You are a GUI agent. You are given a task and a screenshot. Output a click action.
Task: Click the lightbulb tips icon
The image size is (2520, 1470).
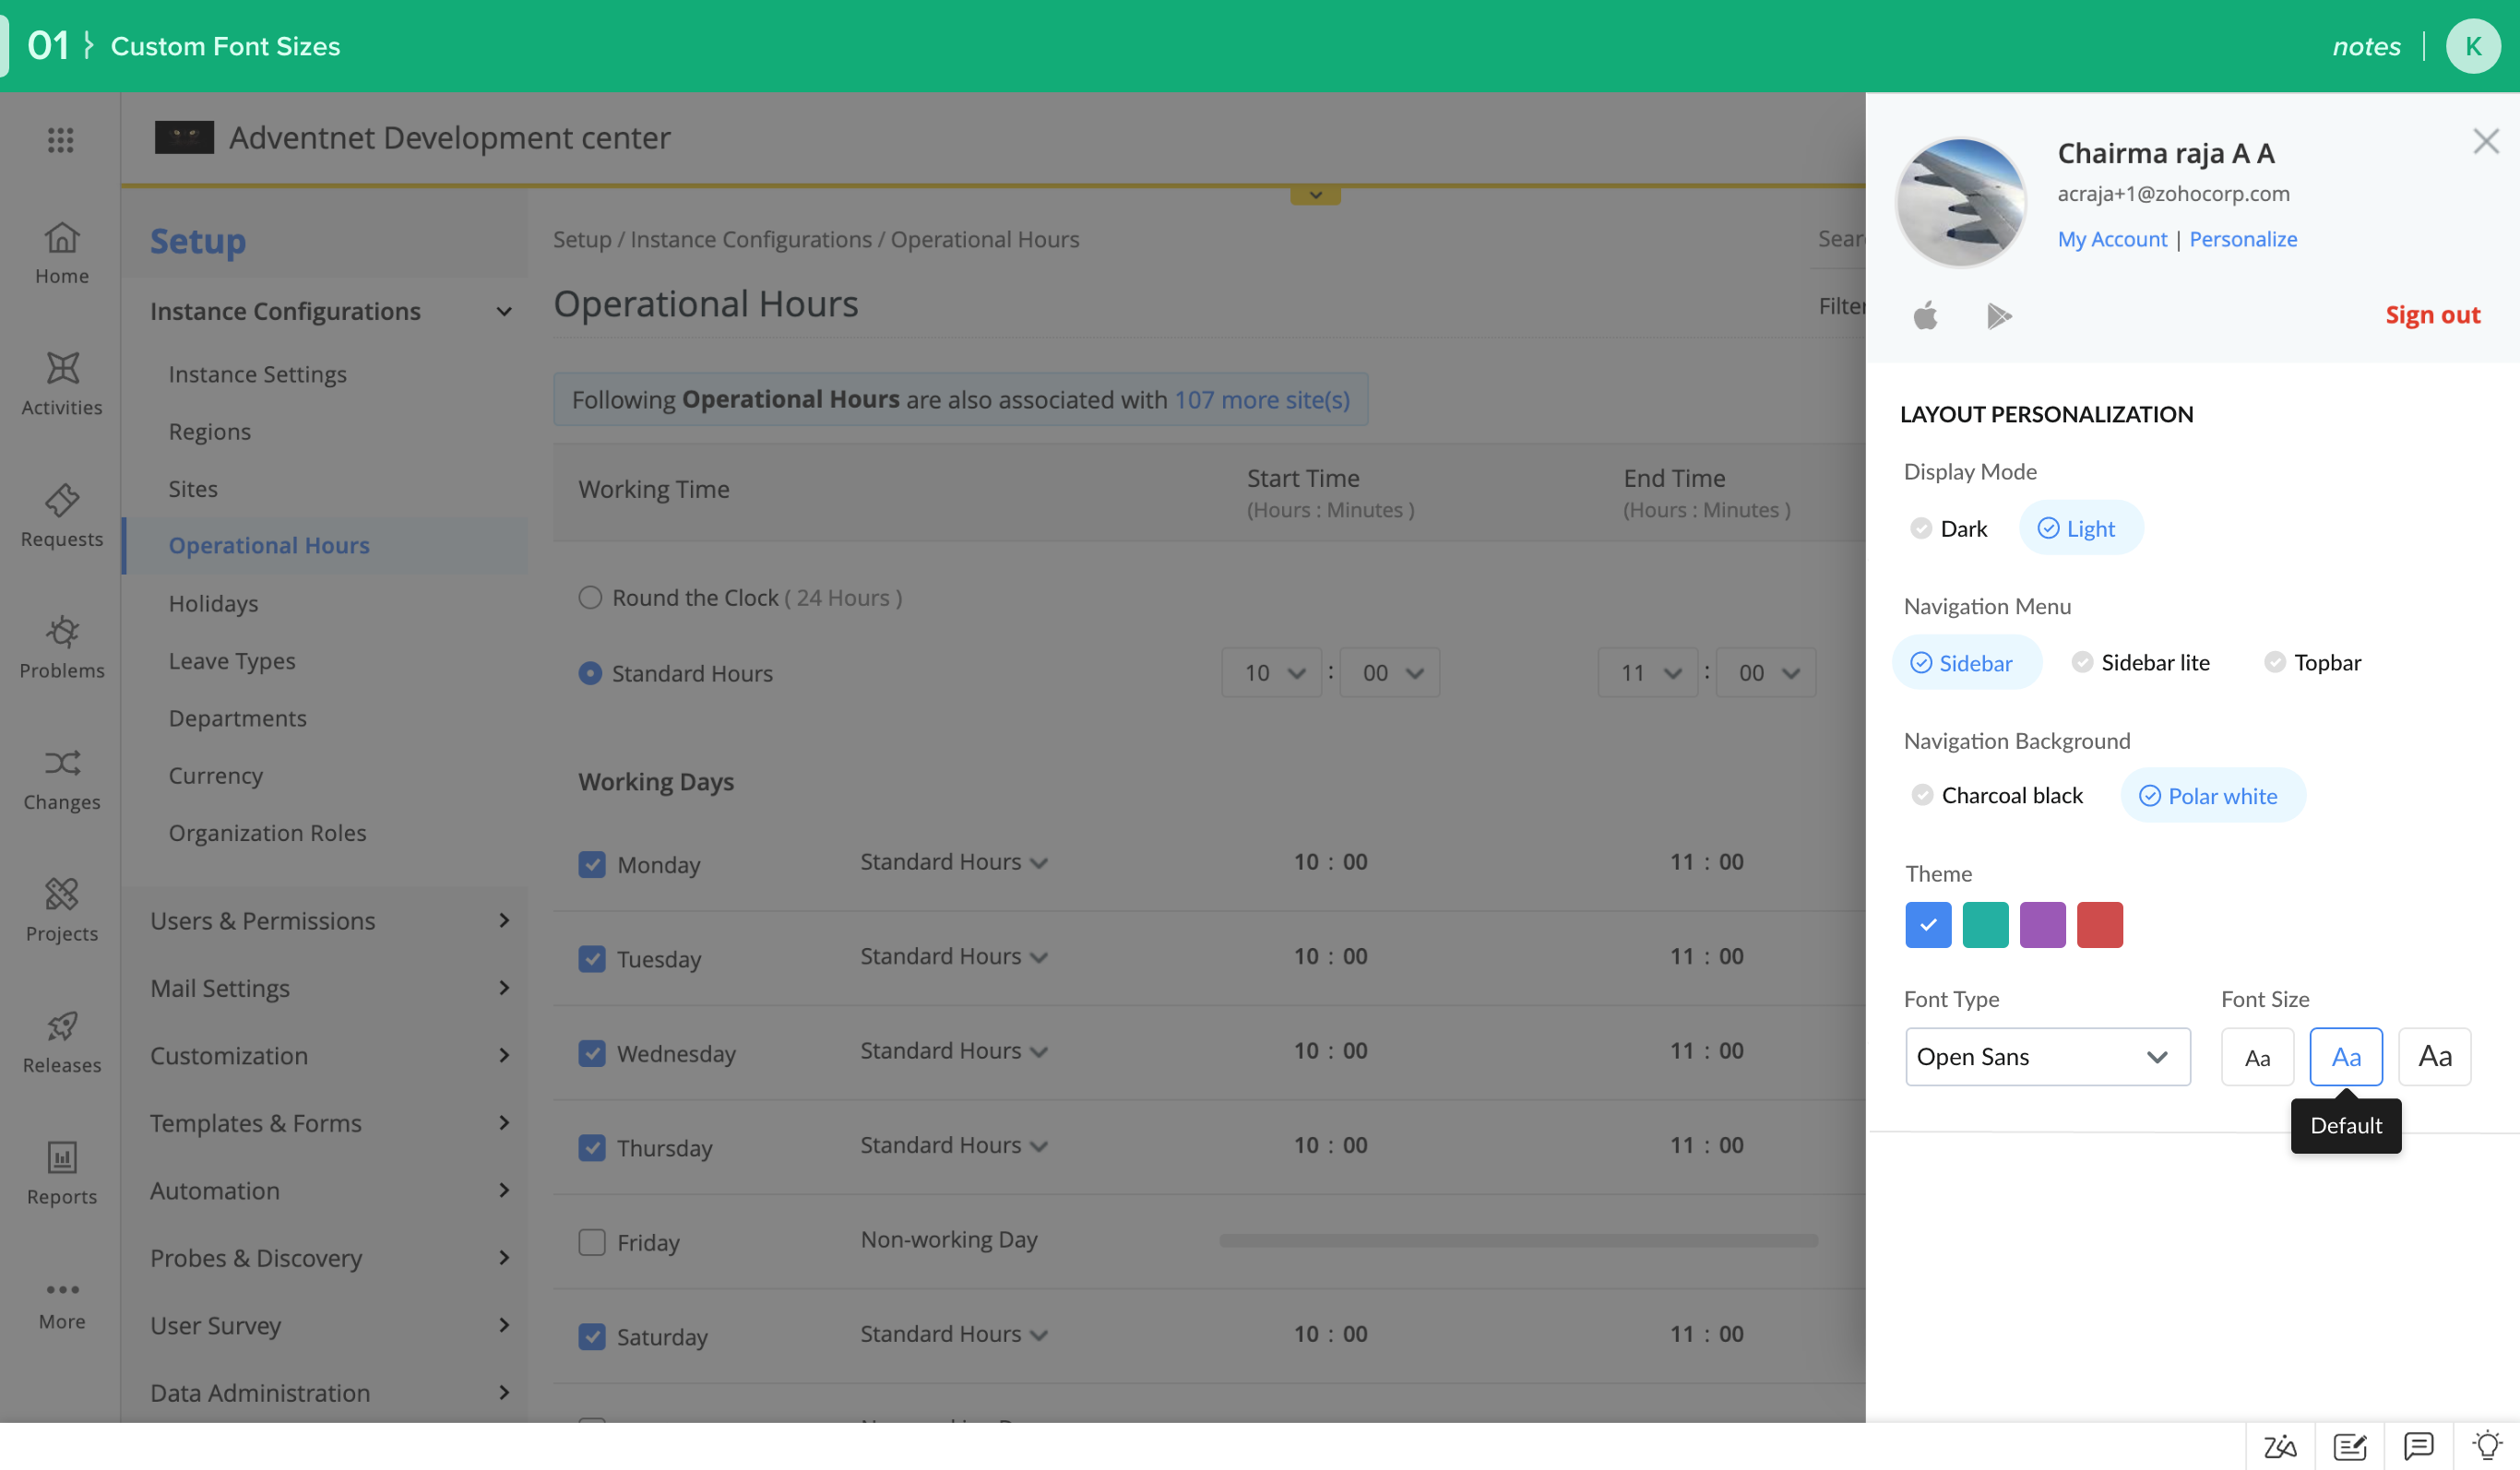pyautogui.click(x=2487, y=1446)
